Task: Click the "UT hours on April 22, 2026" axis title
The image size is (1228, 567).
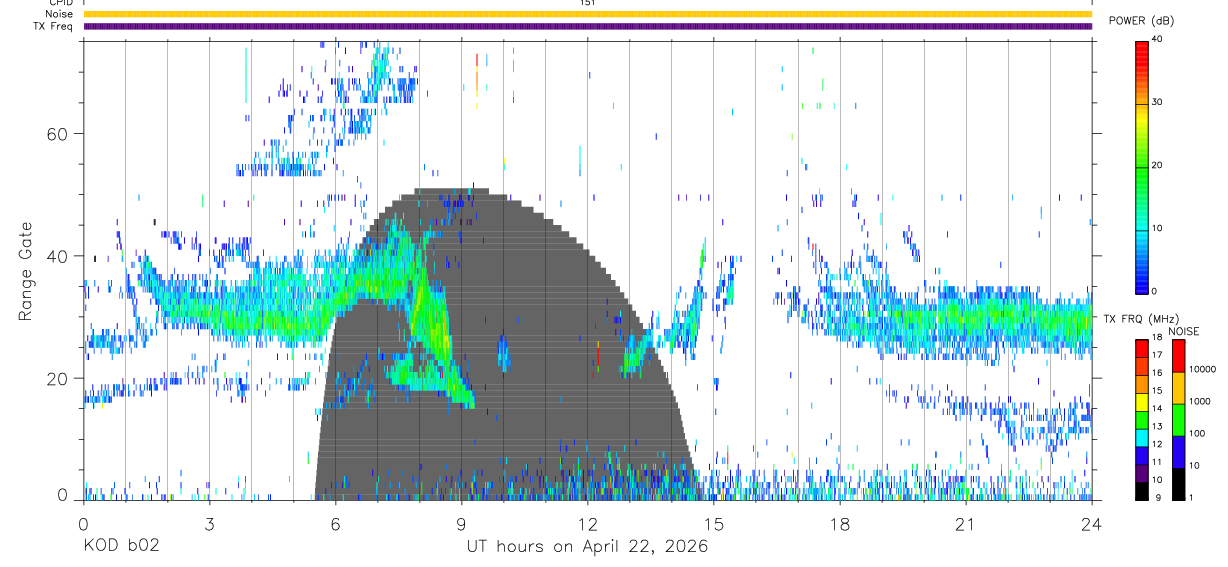Action: 587,546
